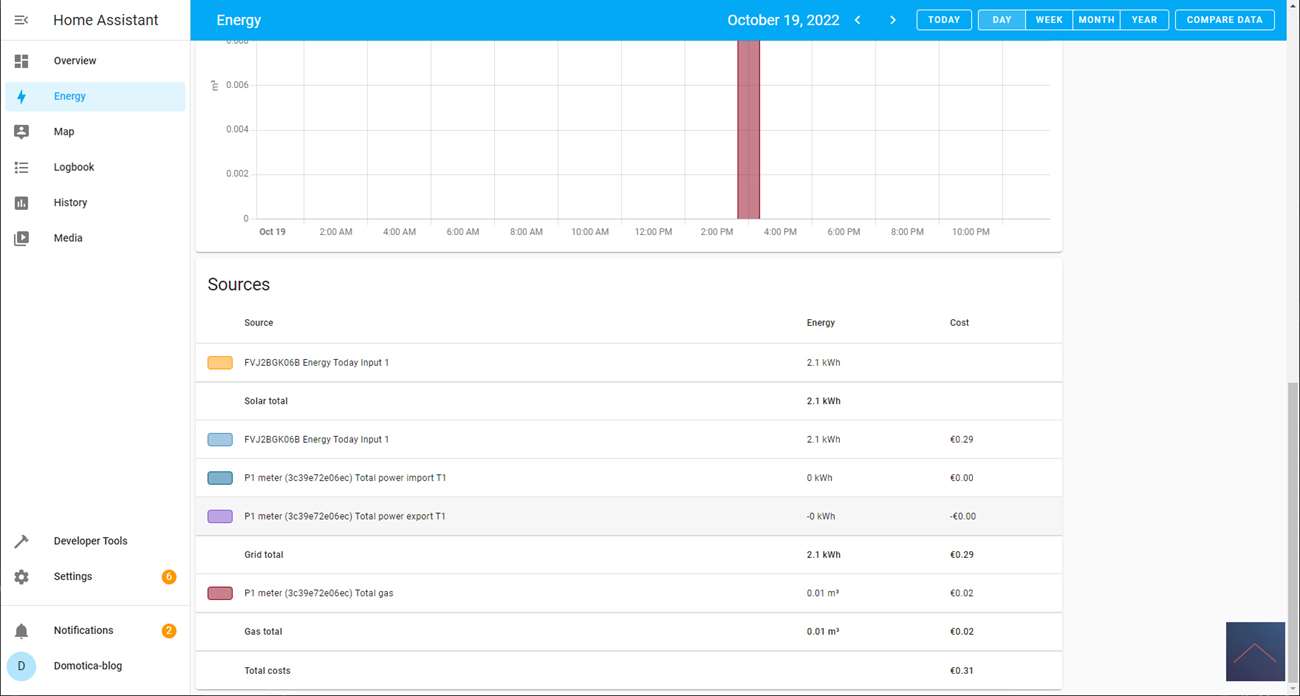The image size is (1300, 696).
Task: Go to previous day with left chevron
Action: click(x=857, y=20)
